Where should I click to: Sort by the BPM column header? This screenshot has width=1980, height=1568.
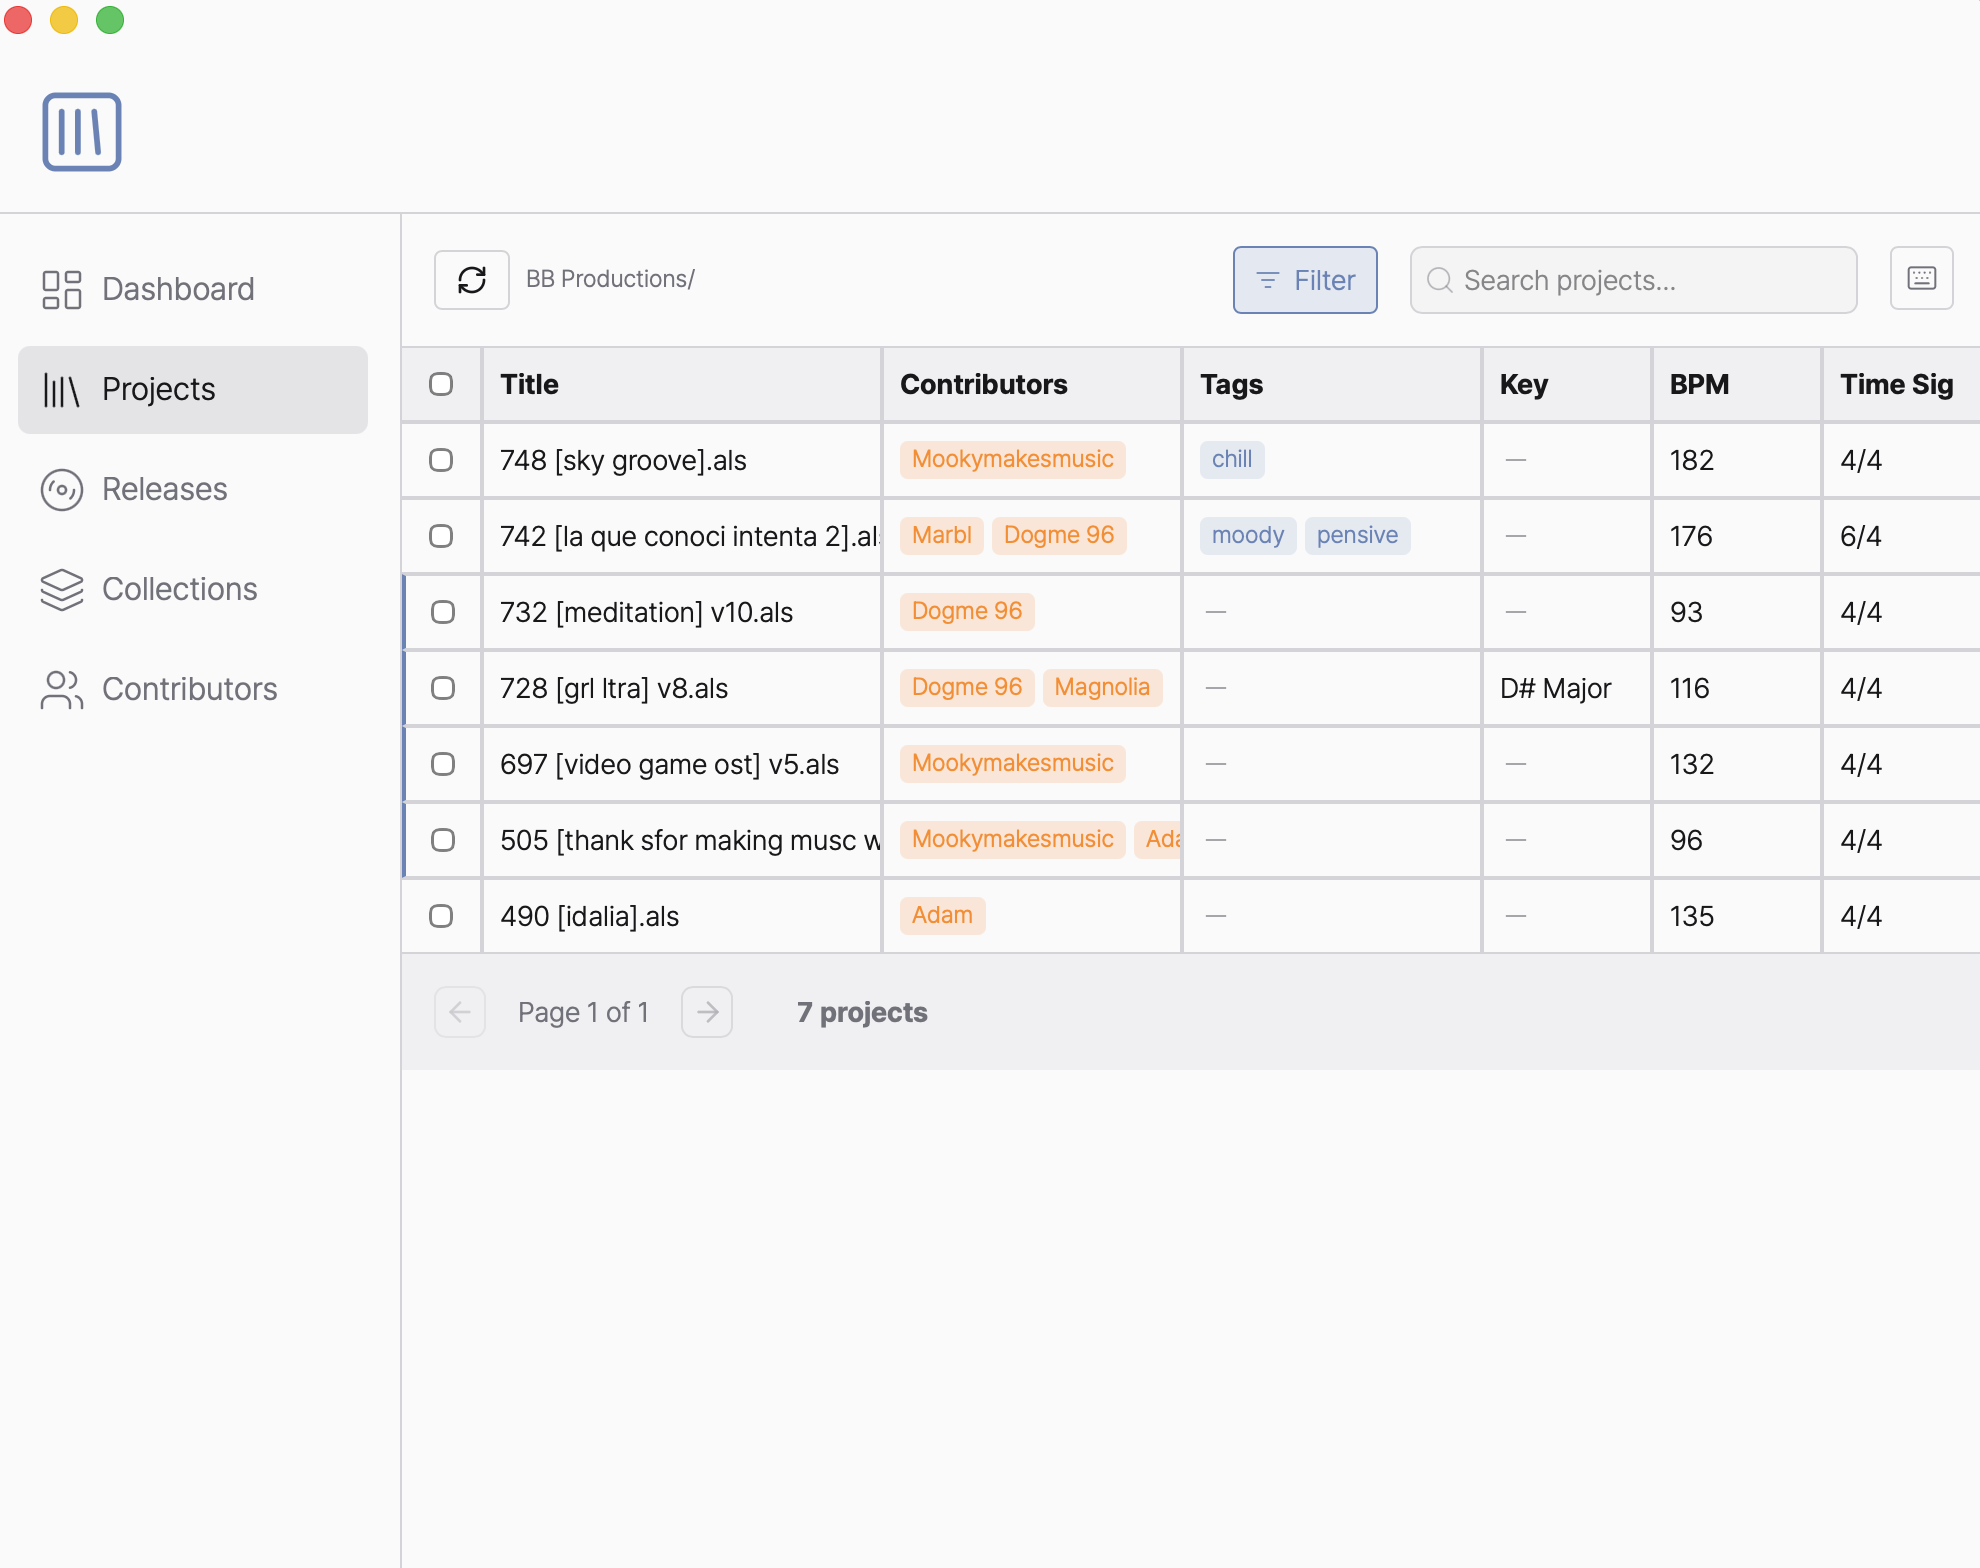(x=1699, y=384)
